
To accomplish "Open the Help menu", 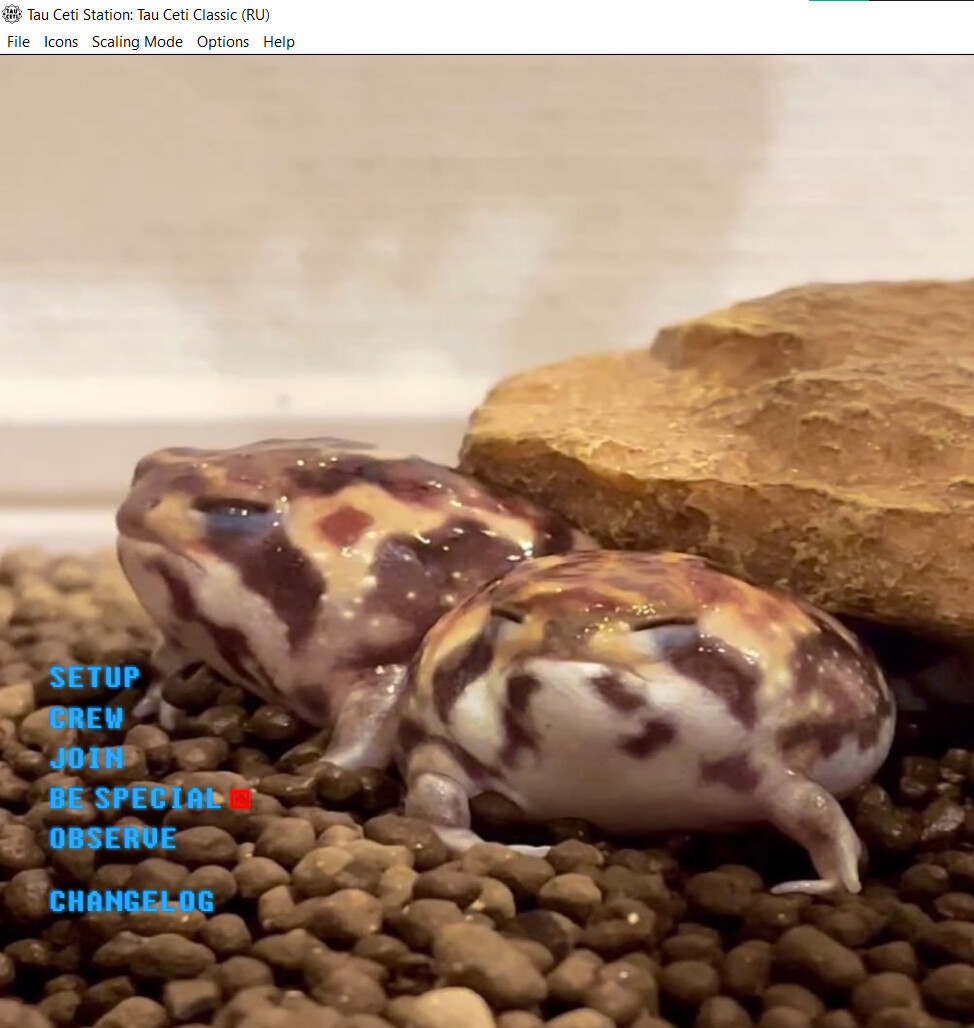I will 279,42.
